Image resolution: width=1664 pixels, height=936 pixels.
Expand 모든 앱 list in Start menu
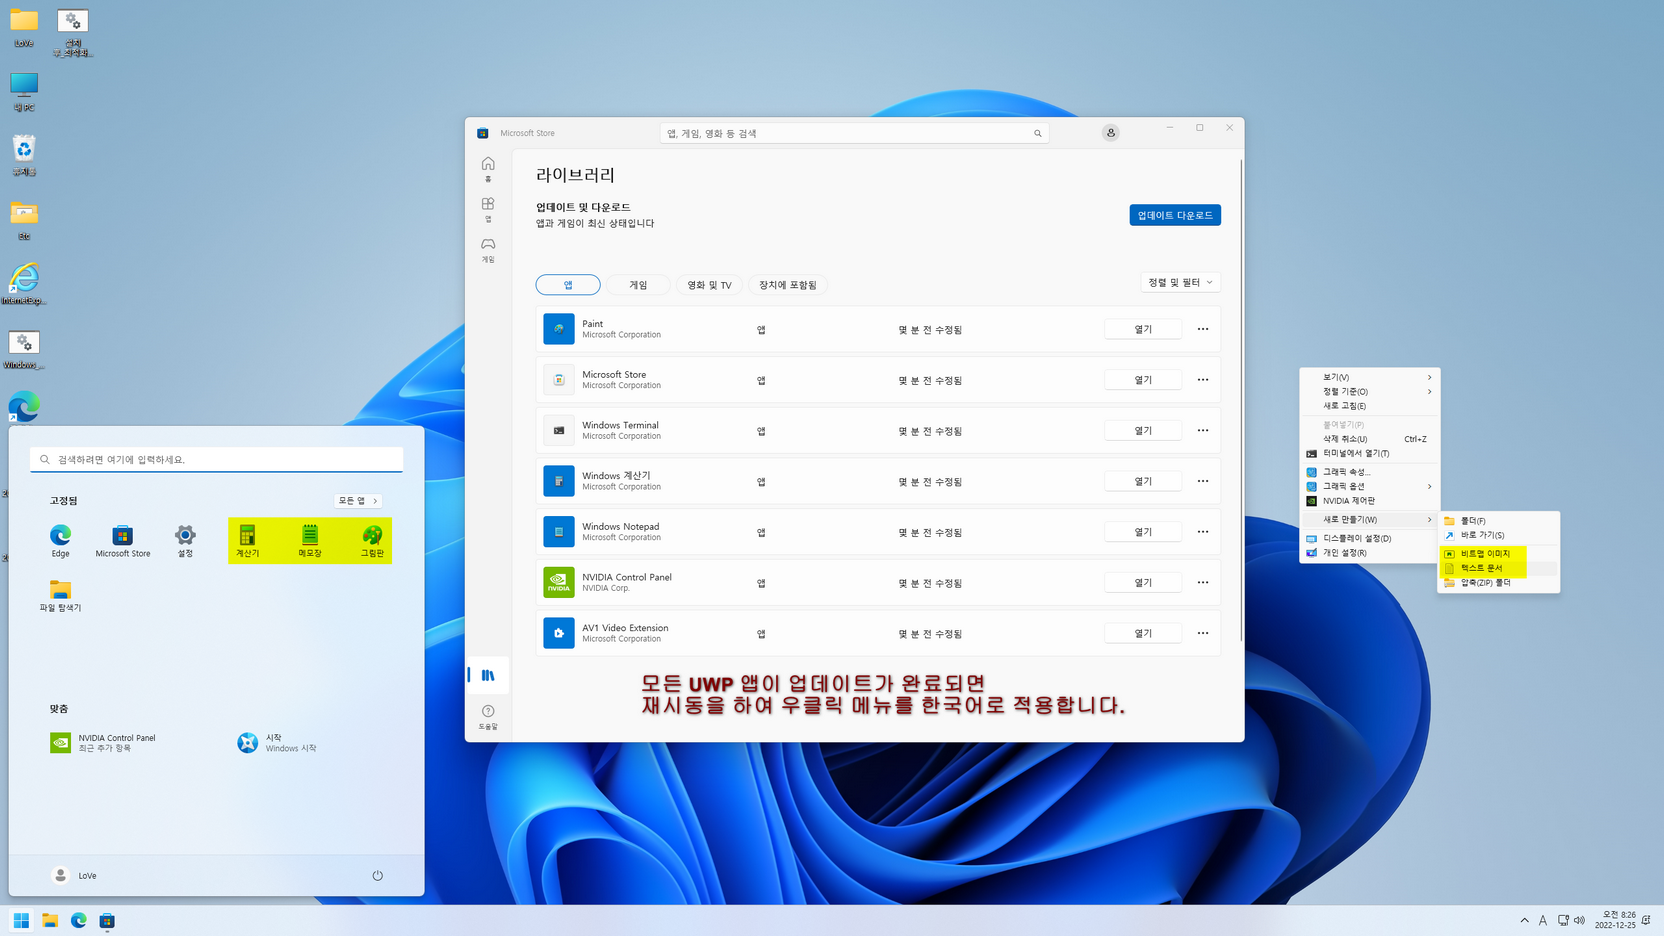[x=358, y=500]
